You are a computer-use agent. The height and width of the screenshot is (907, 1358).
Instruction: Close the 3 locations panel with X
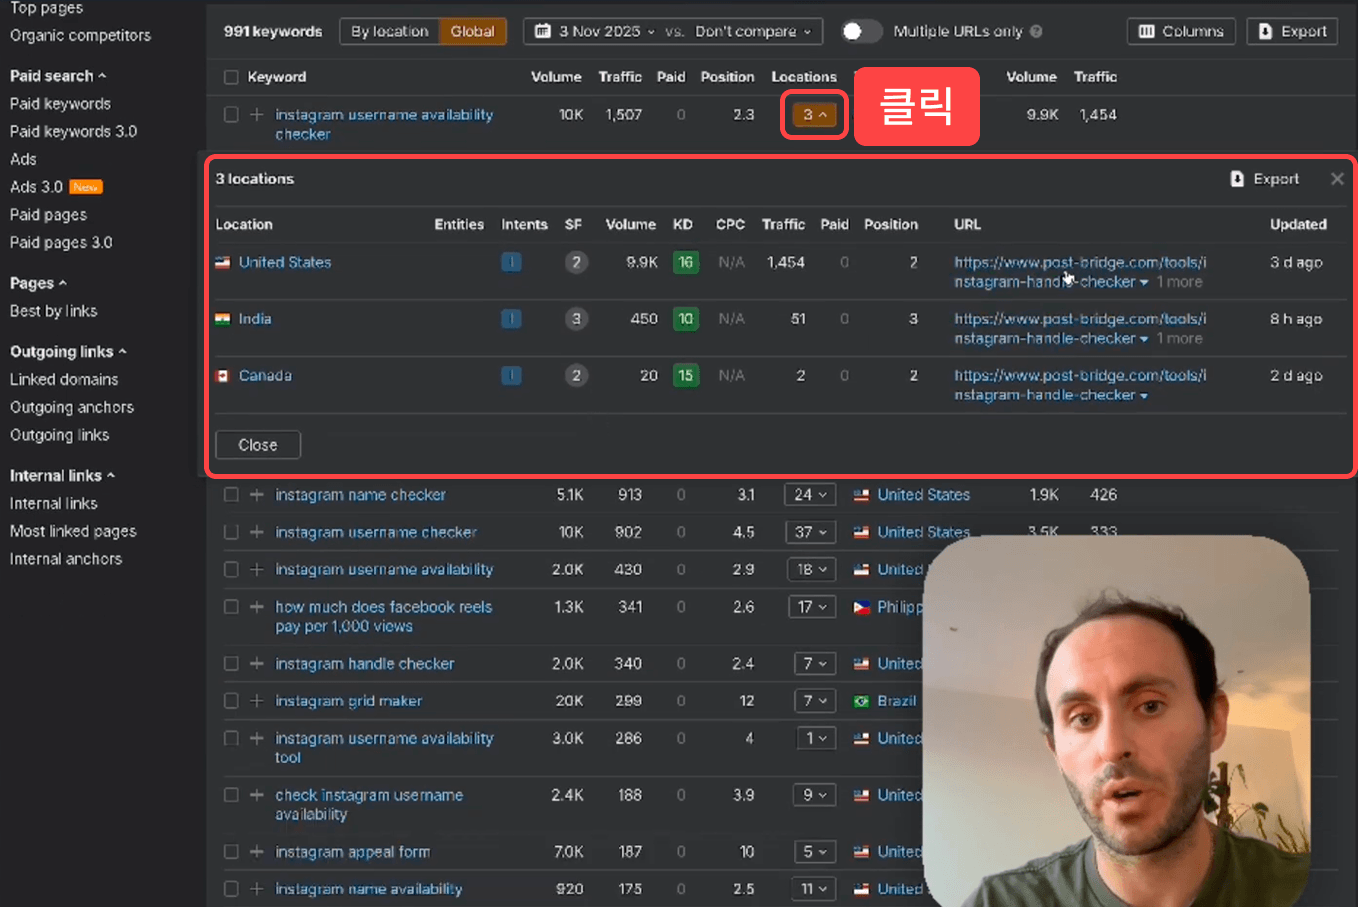[x=1337, y=179]
